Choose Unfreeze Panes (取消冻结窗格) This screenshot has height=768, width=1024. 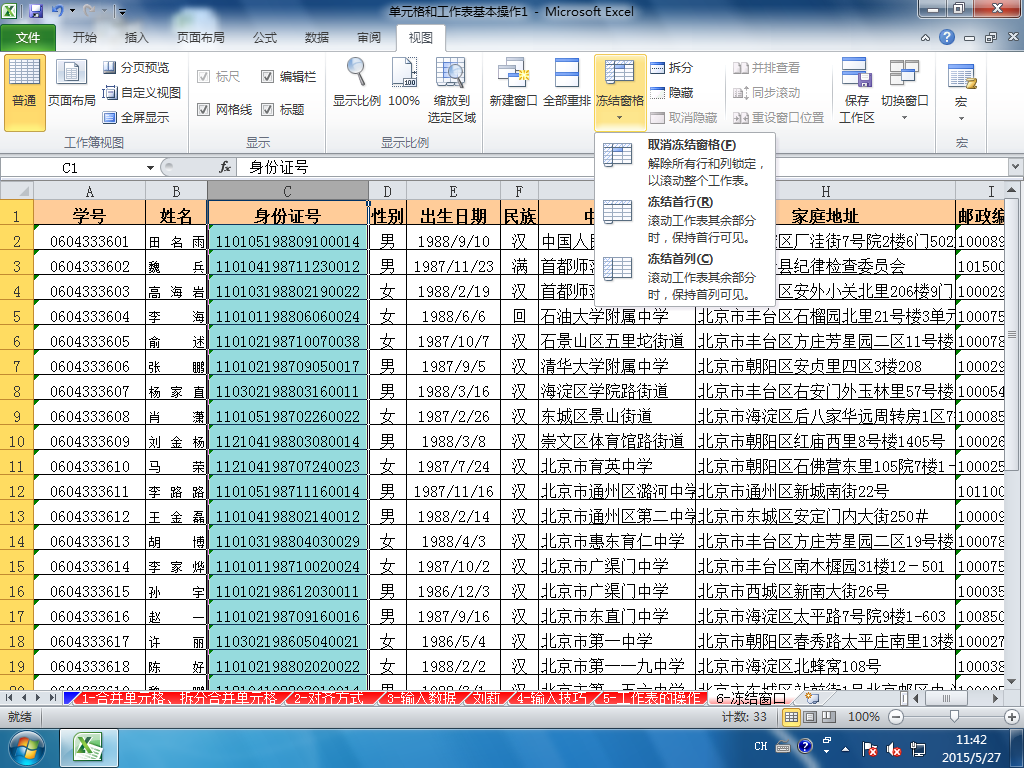tap(684, 162)
